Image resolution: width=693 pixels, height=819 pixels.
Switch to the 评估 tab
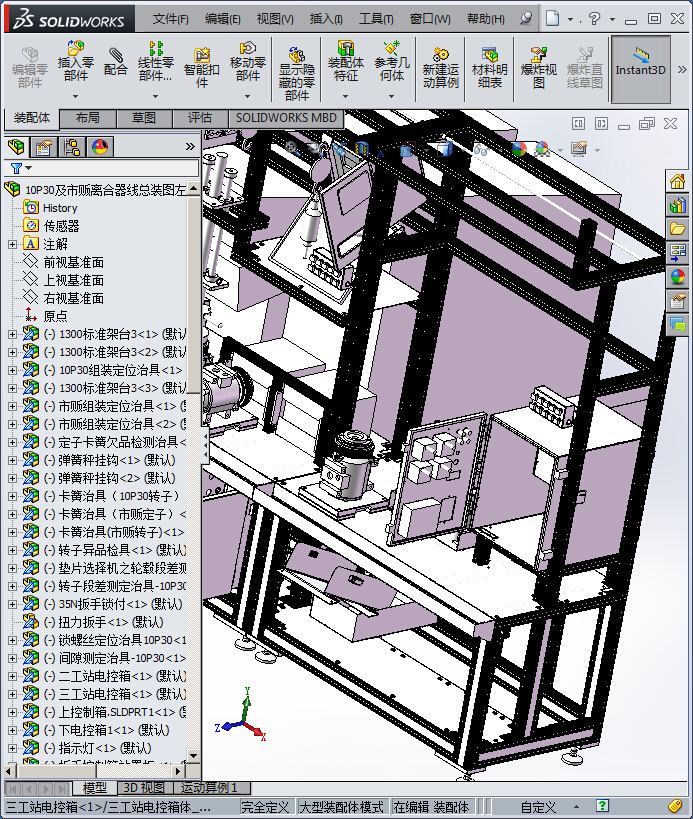pyautogui.click(x=200, y=118)
